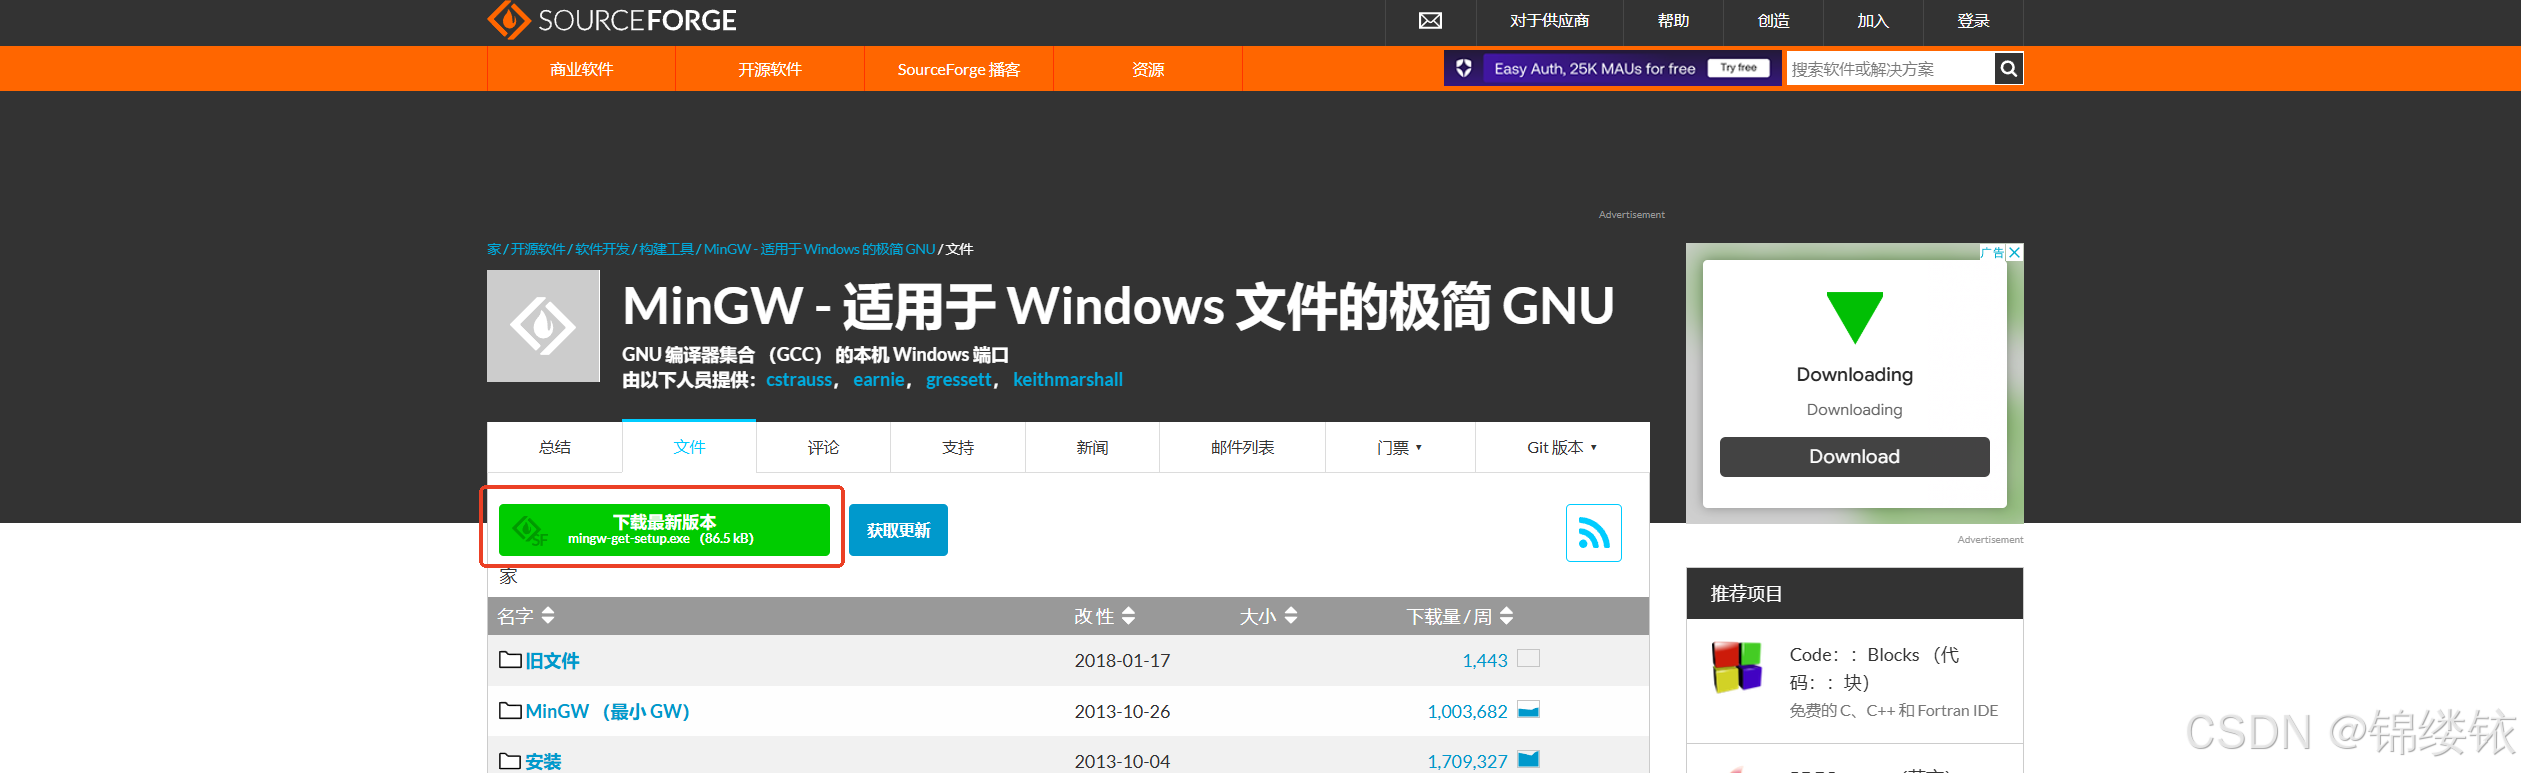Close the advertisement with X icon
The height and width of the screenshot is (773, 2521).
tap(2015, 252)
